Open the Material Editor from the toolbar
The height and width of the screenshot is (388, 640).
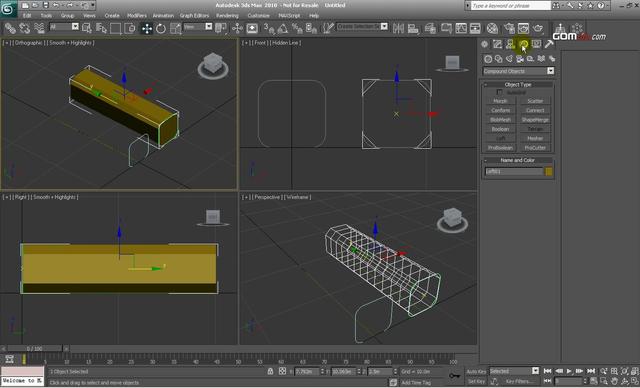492,28
